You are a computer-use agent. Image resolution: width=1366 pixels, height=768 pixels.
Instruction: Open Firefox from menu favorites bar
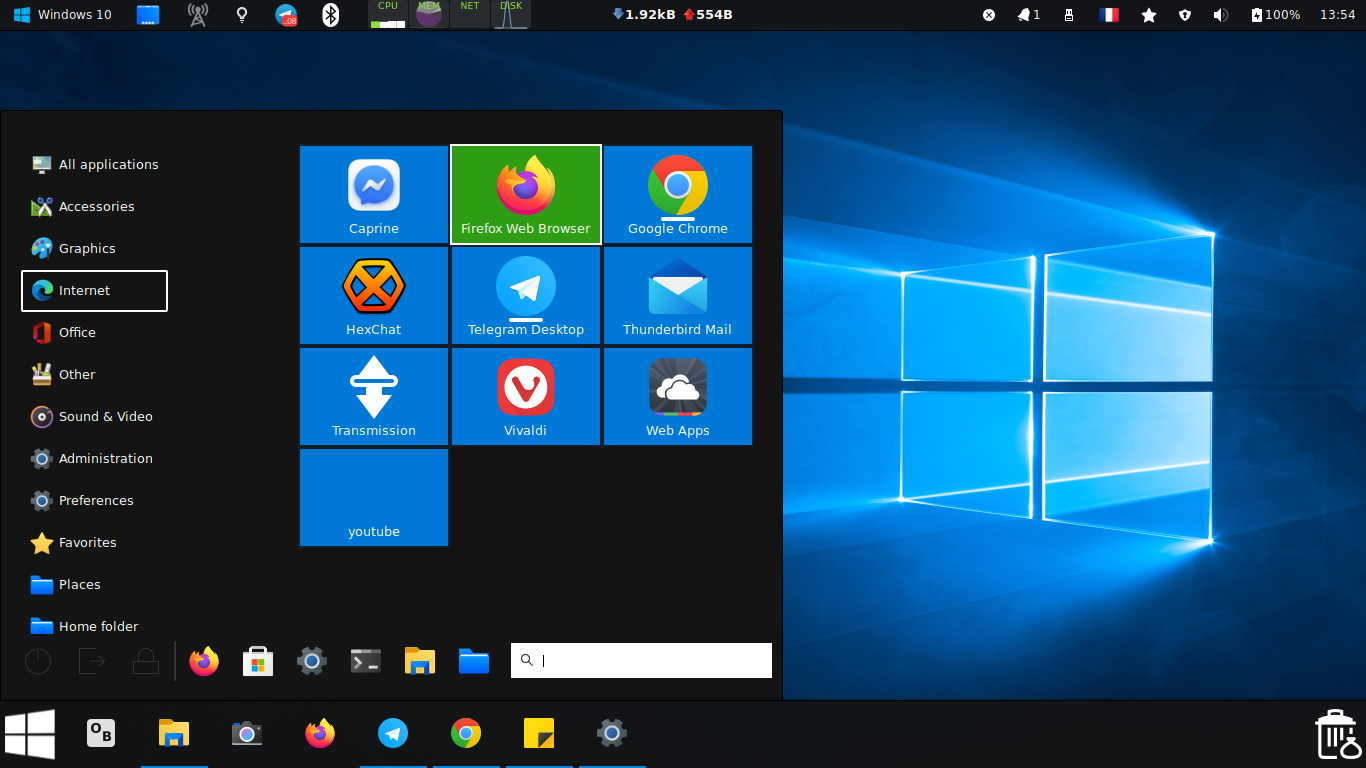click(204, 661)
